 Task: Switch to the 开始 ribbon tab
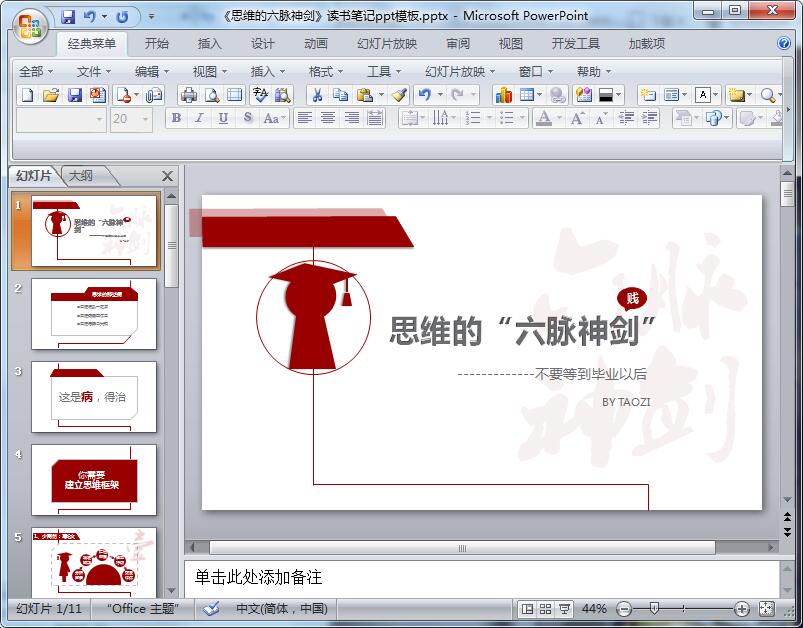pos(156,44)
